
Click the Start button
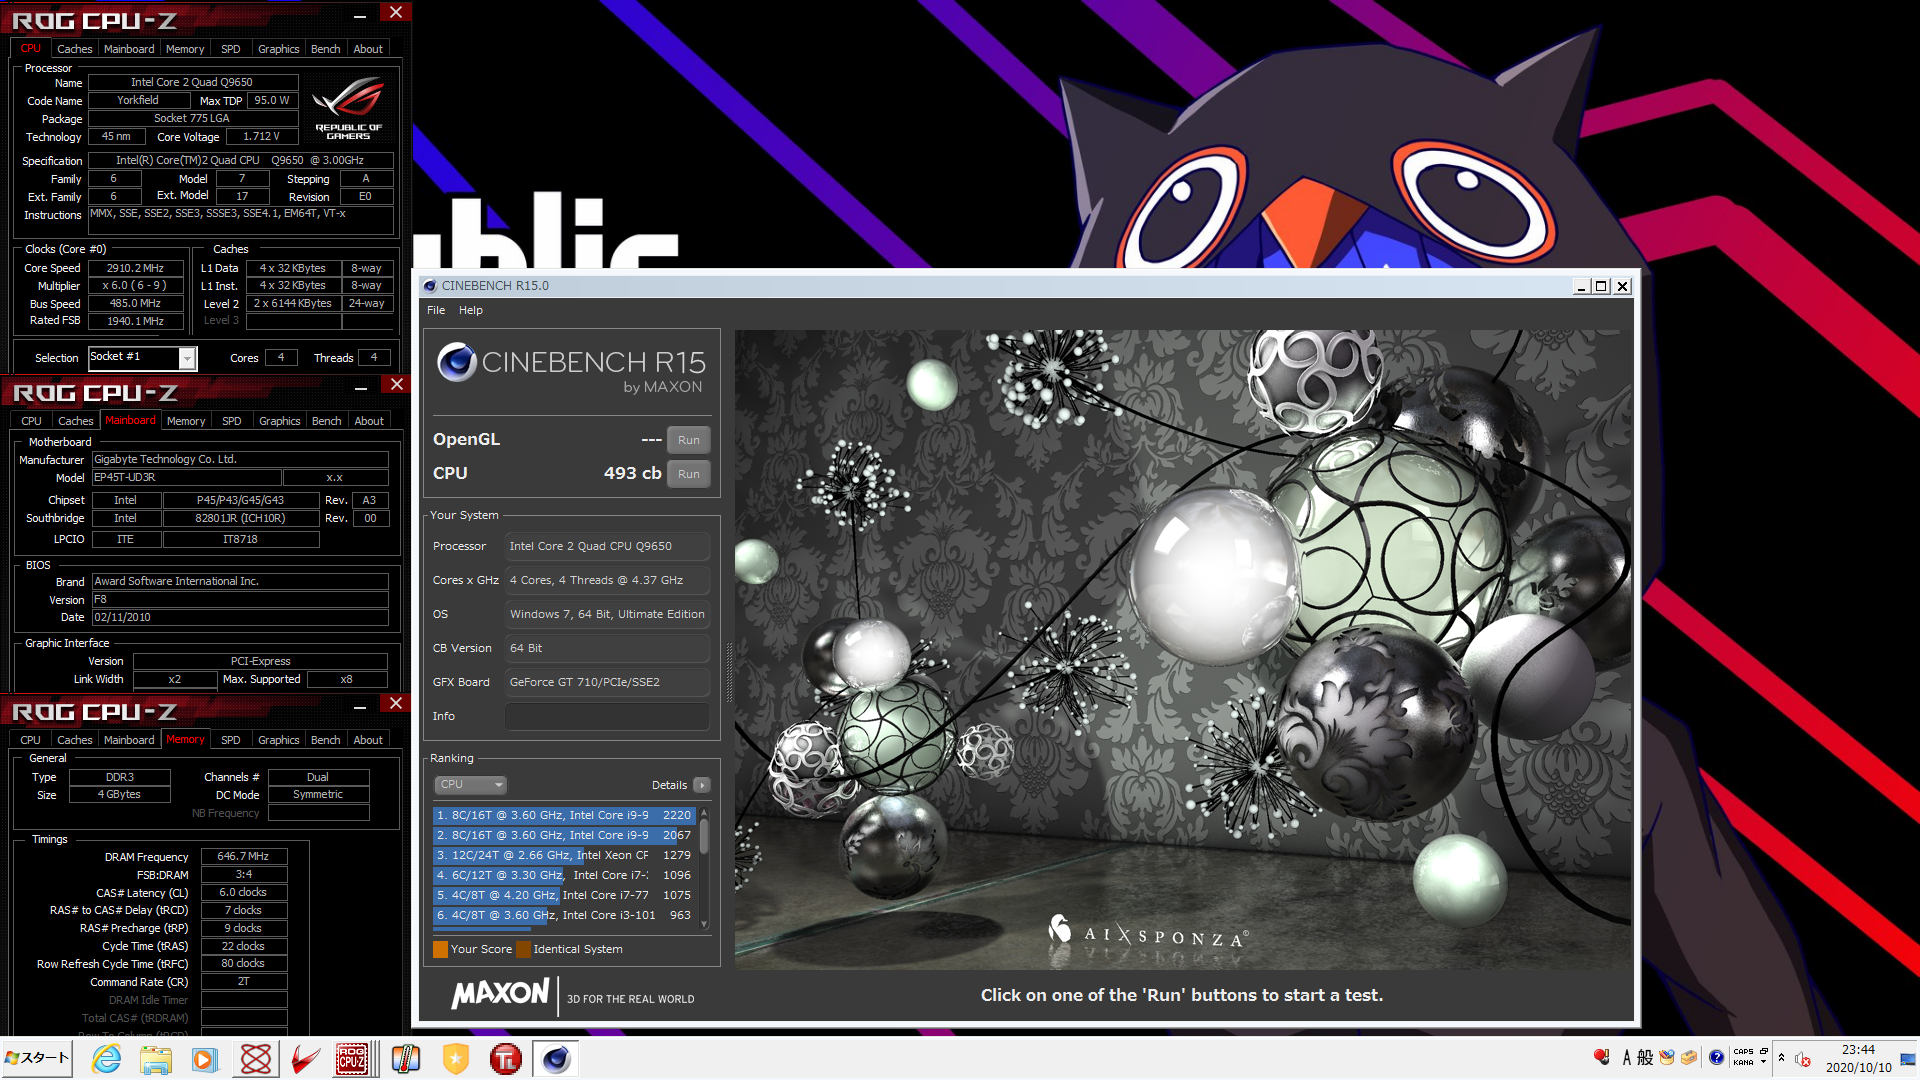point(37,1058)
